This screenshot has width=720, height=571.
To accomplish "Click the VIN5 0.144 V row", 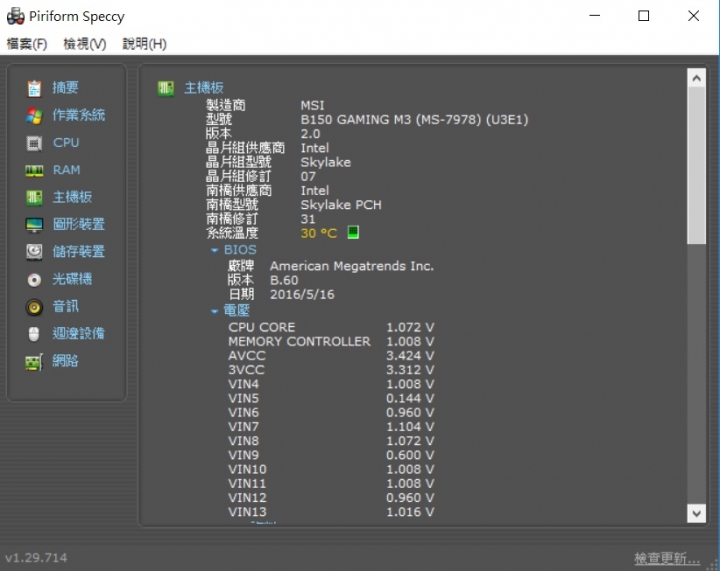I will 331,398.
